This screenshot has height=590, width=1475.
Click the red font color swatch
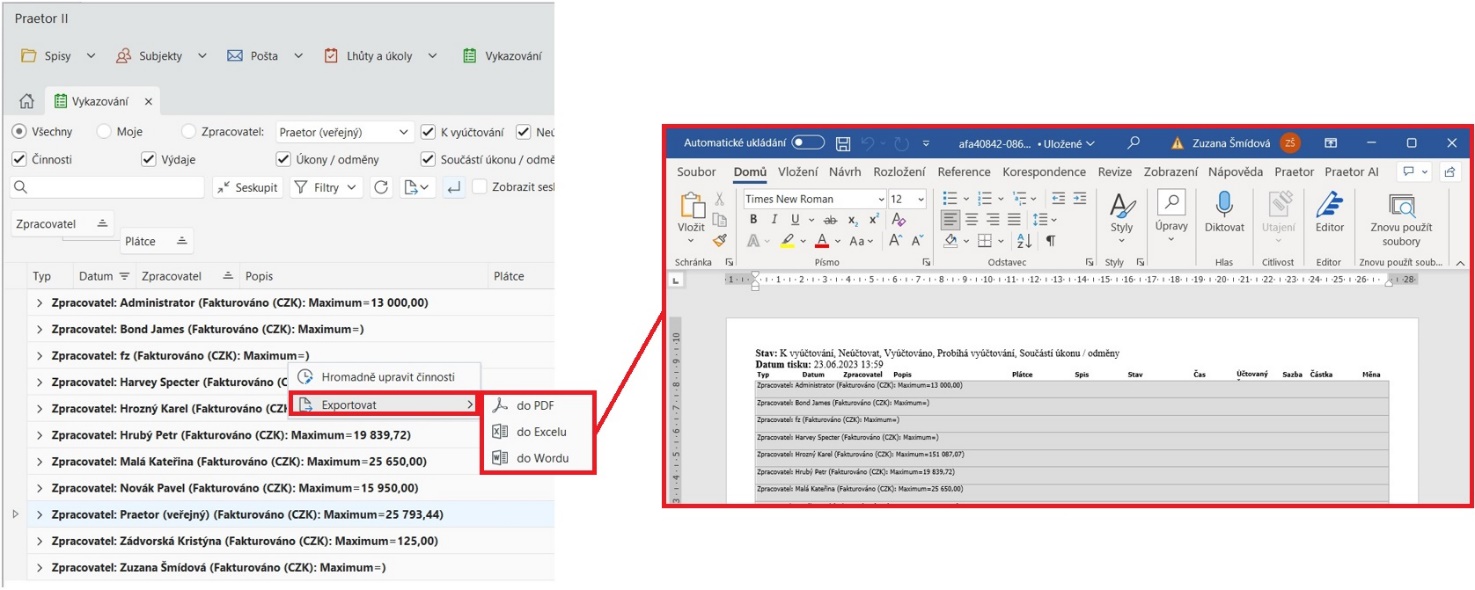pyautogui.click(x=821, y=241)
